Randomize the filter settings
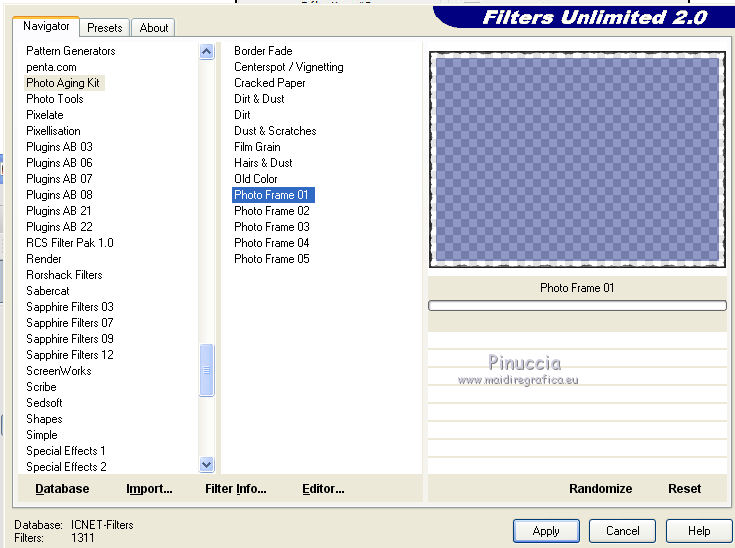 point(600,488)
